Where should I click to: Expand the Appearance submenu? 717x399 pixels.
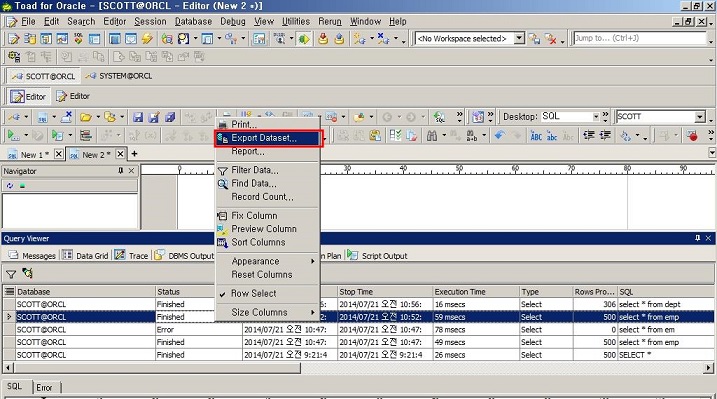(267, 261)
